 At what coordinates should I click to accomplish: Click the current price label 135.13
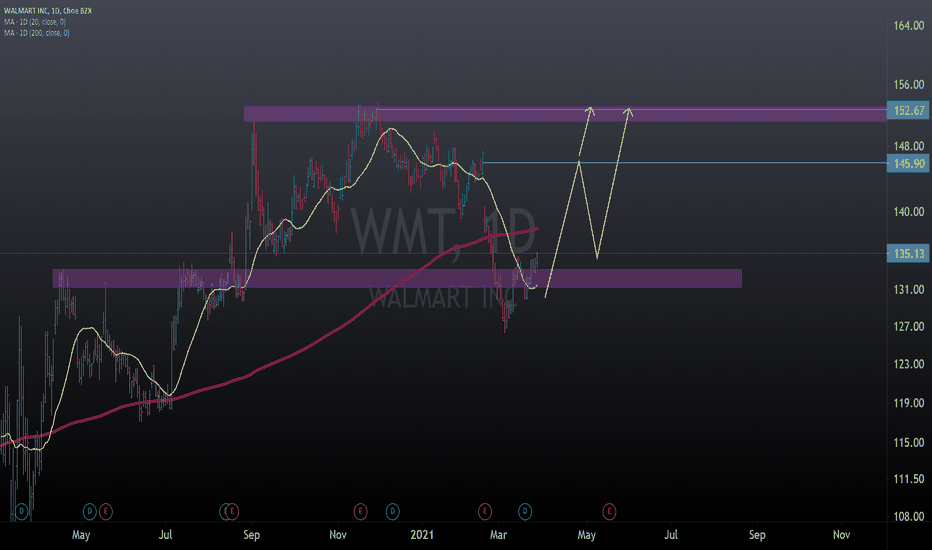[x=908, y=254]
